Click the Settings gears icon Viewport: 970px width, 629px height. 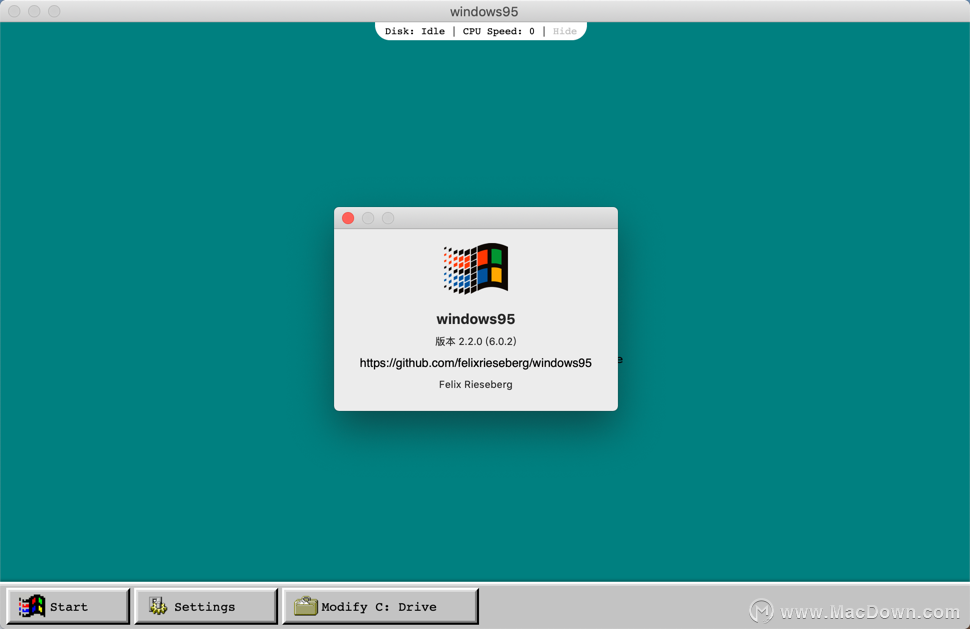[x=158, y=606]
